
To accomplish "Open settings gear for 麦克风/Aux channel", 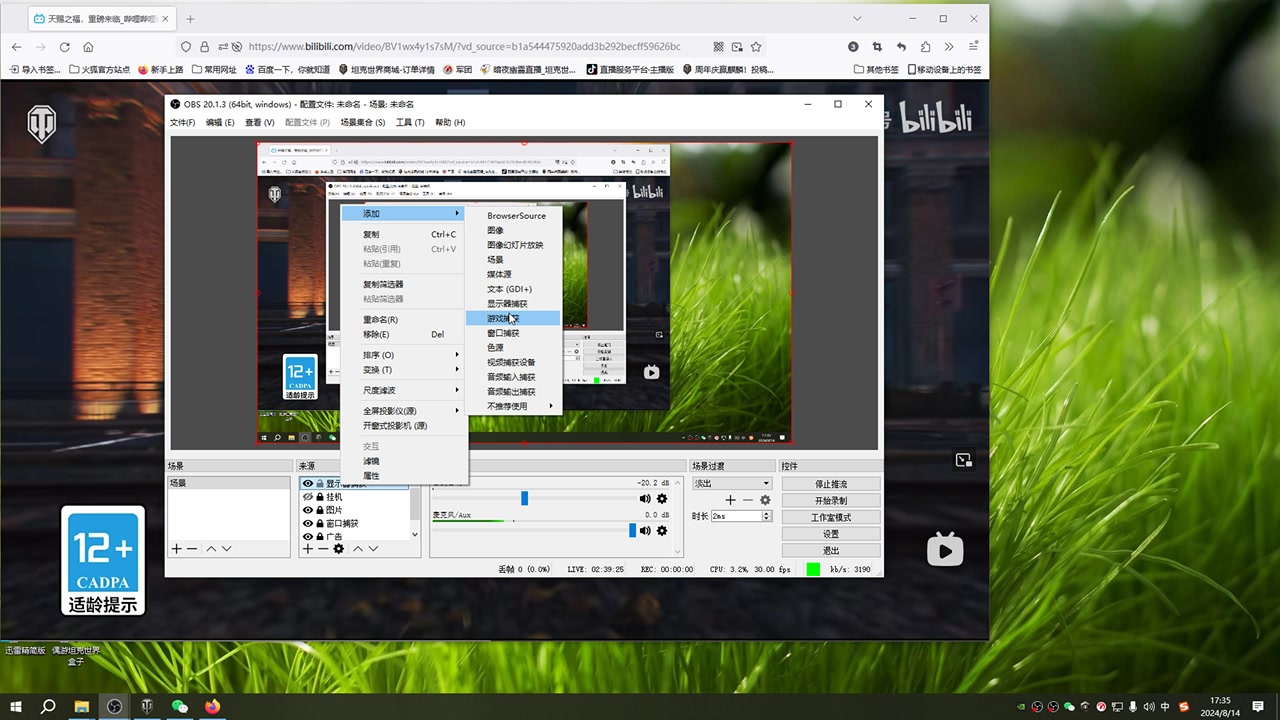I will coord(661,530).
